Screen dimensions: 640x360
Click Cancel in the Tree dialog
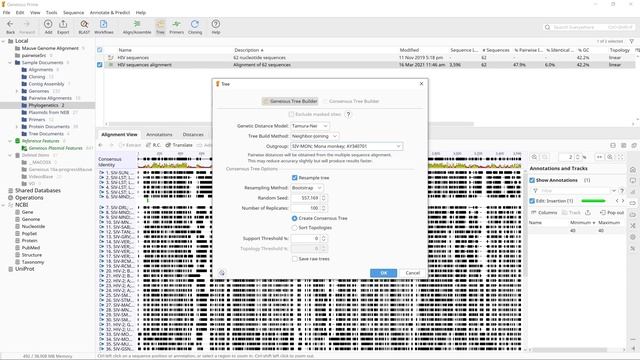coord(413,273)
